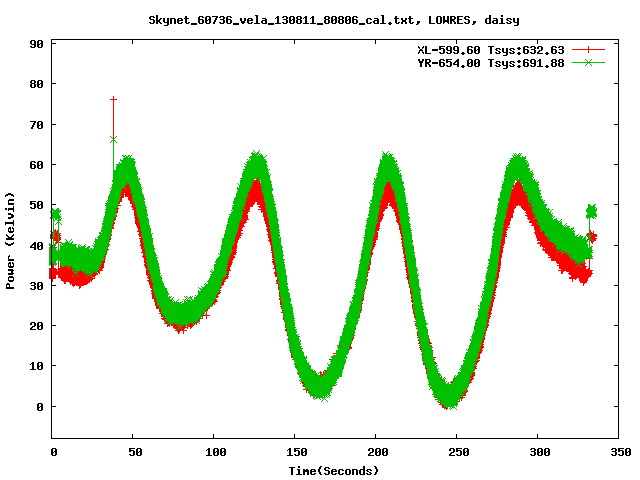The image size is (640, 480).
Task: Click the y-axis tick label 80
Action: tap(36, 84)
